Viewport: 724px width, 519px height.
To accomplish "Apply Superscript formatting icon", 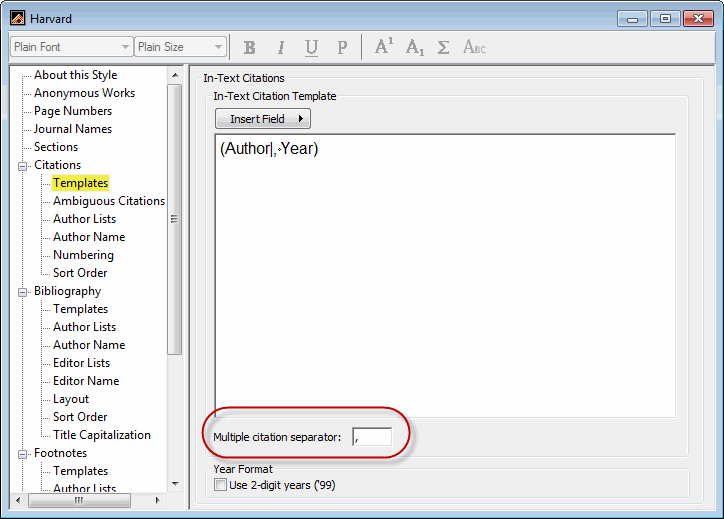I will coord(384,46).
